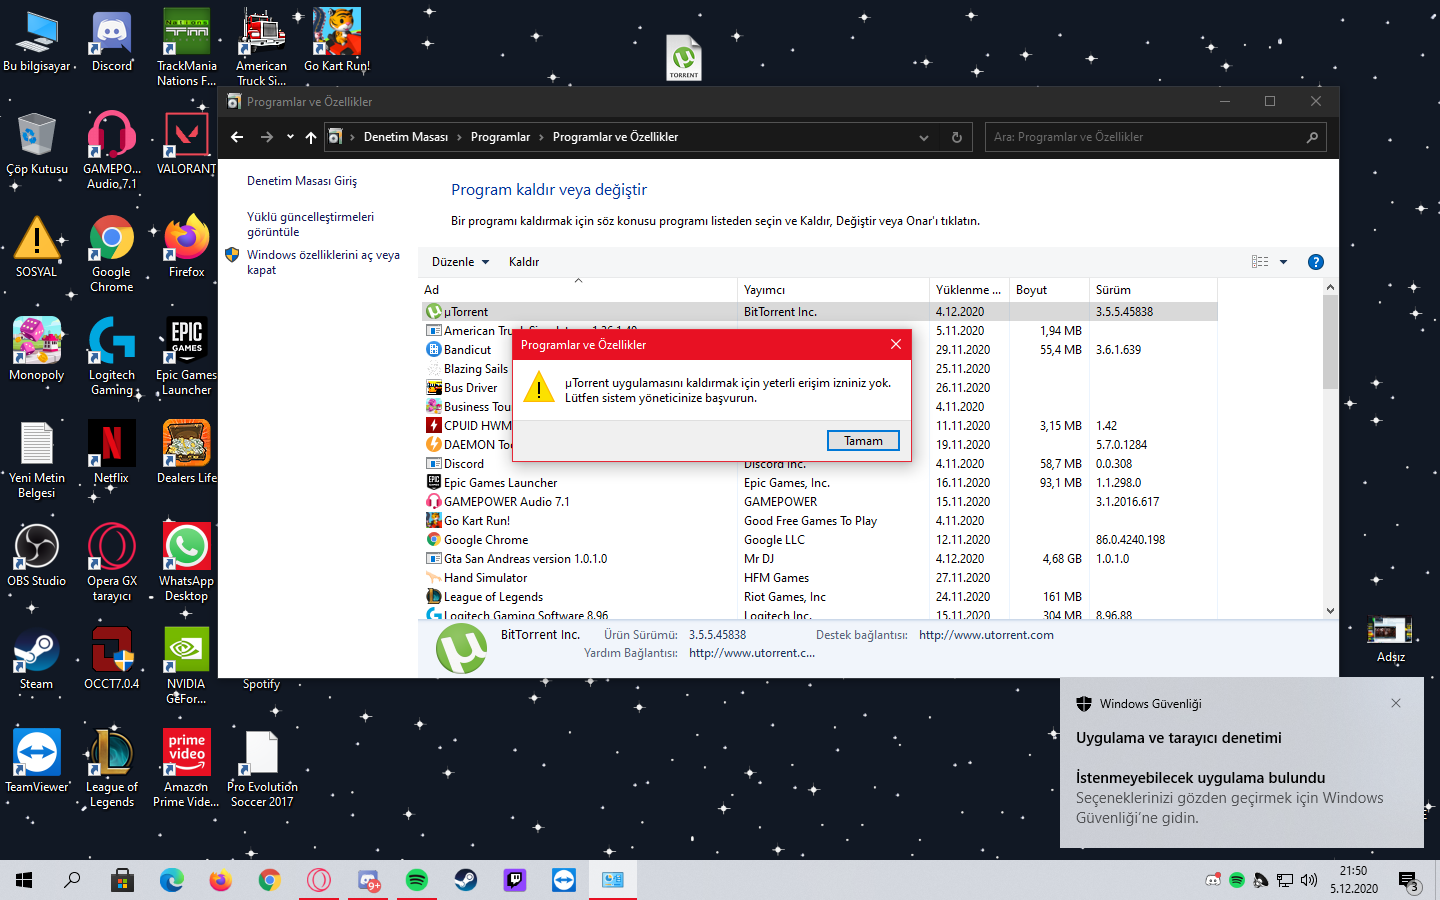The height and width of the screenshot is (900, 1440).
Task: Open WhatsApp Desktop shortcut
Action: 187,563
